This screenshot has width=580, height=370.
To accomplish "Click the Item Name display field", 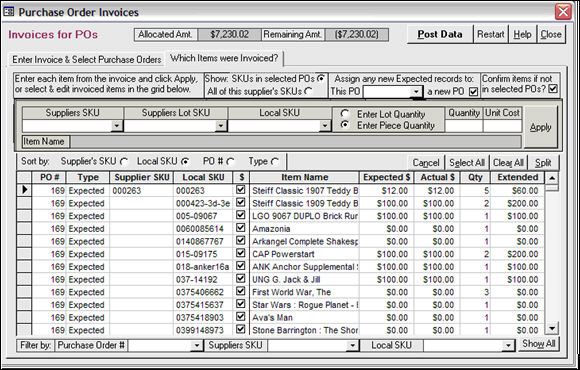I will 296,142.
